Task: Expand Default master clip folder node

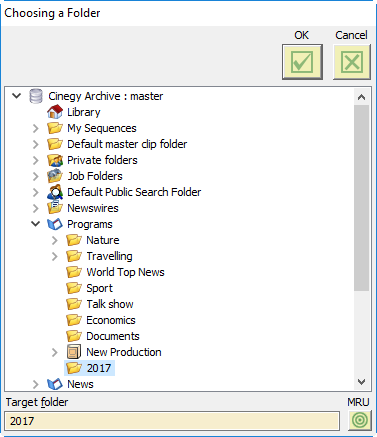Action: coord(36,144)
